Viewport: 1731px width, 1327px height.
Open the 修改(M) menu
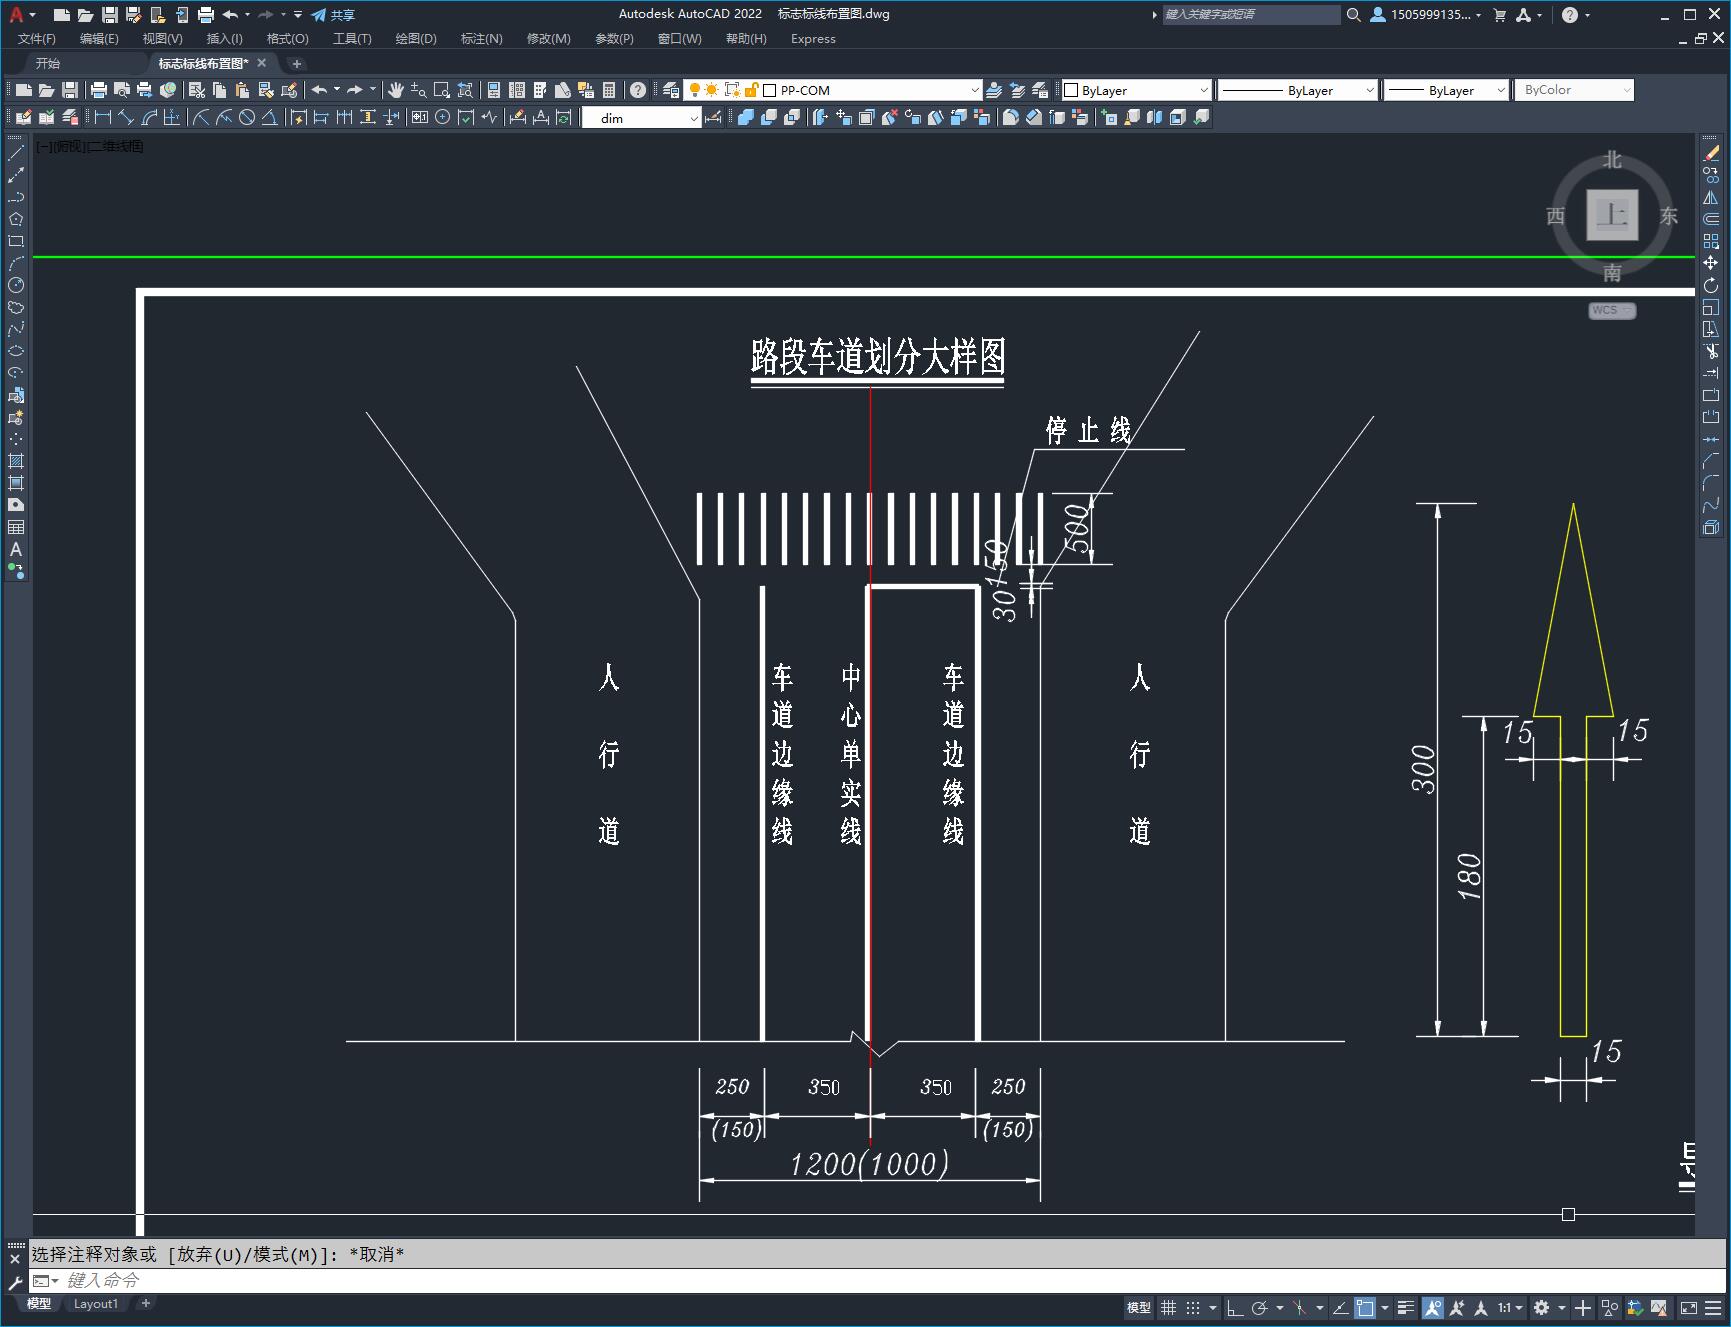[548, 39]
